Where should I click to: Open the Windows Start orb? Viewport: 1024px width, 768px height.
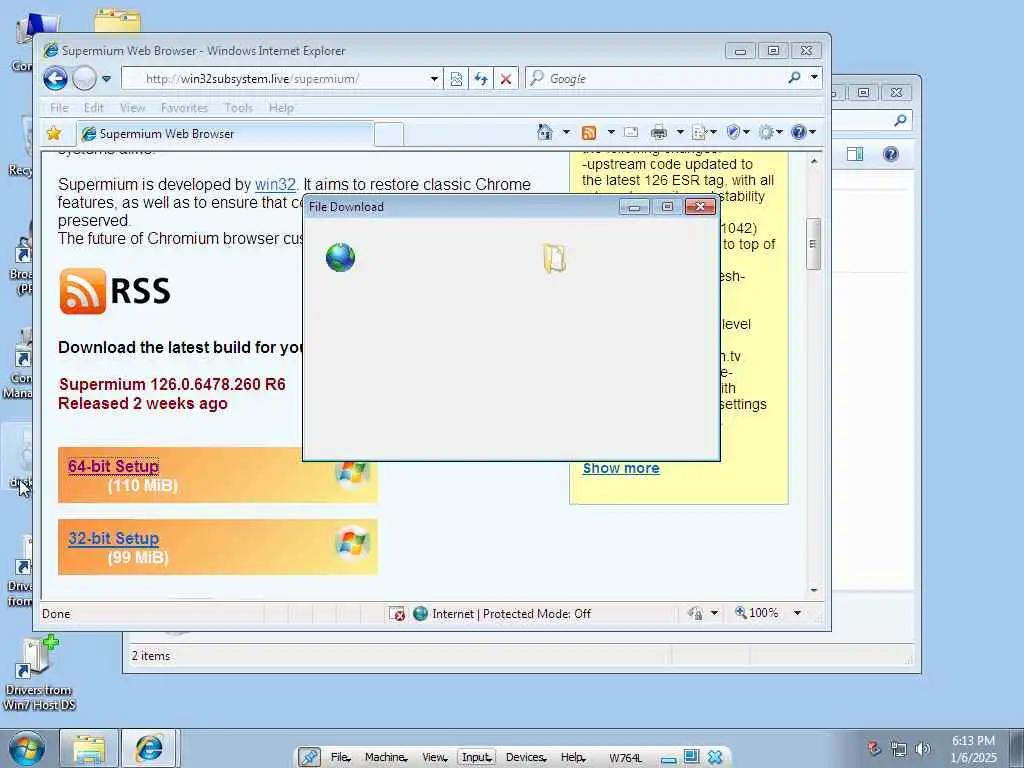(x=27, y=748)
